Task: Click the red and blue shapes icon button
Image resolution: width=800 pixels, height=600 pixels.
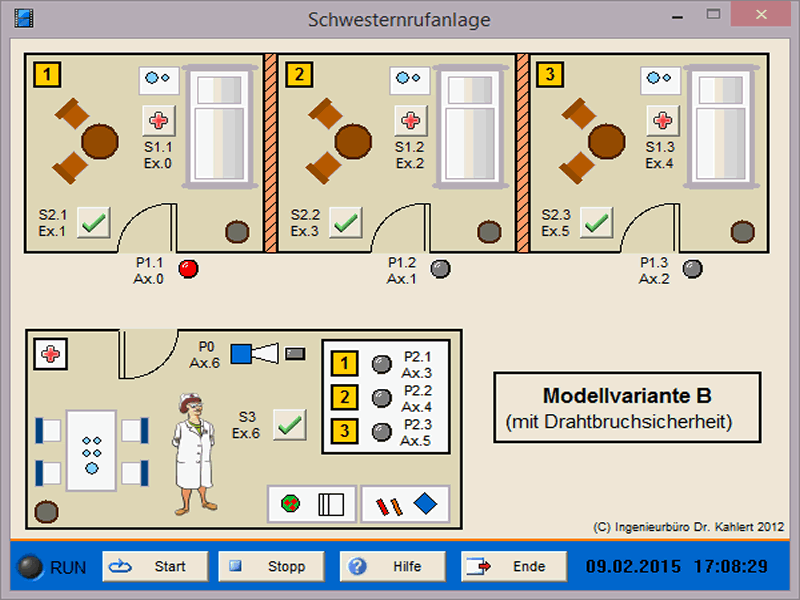Action: pos(405,504)
